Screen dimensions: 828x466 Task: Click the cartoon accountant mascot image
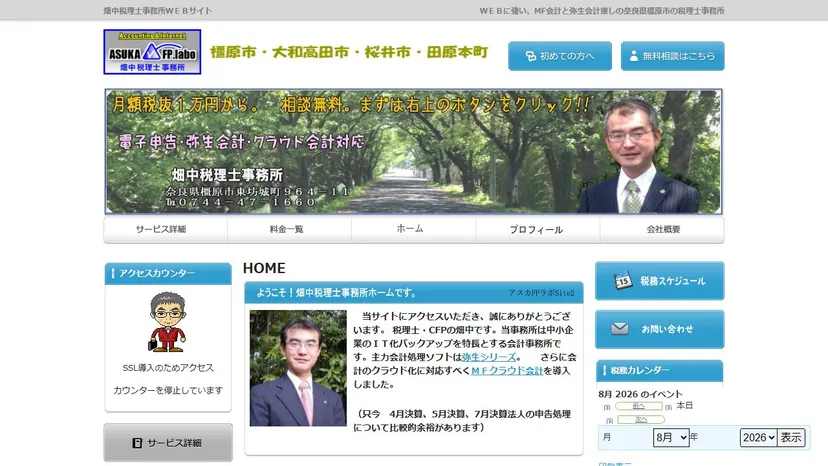pyautogui.click(x=167, y=322)
